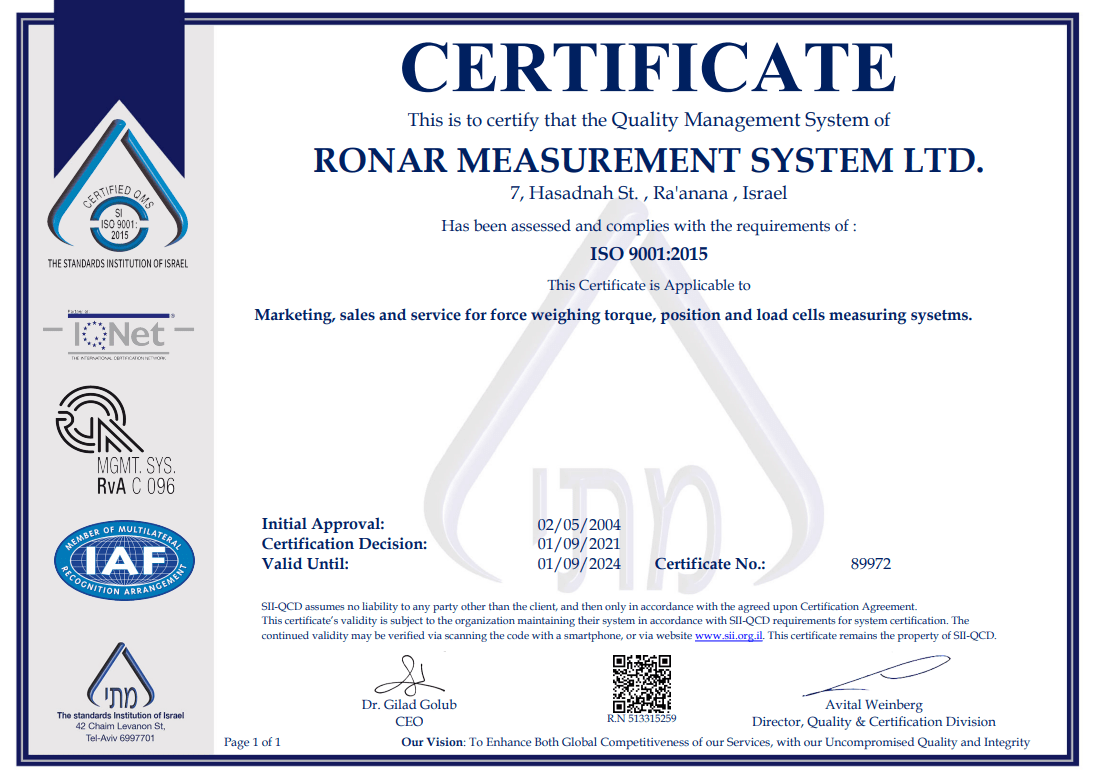
Task: Click the name Avital Weinberg
Action: 874,704
